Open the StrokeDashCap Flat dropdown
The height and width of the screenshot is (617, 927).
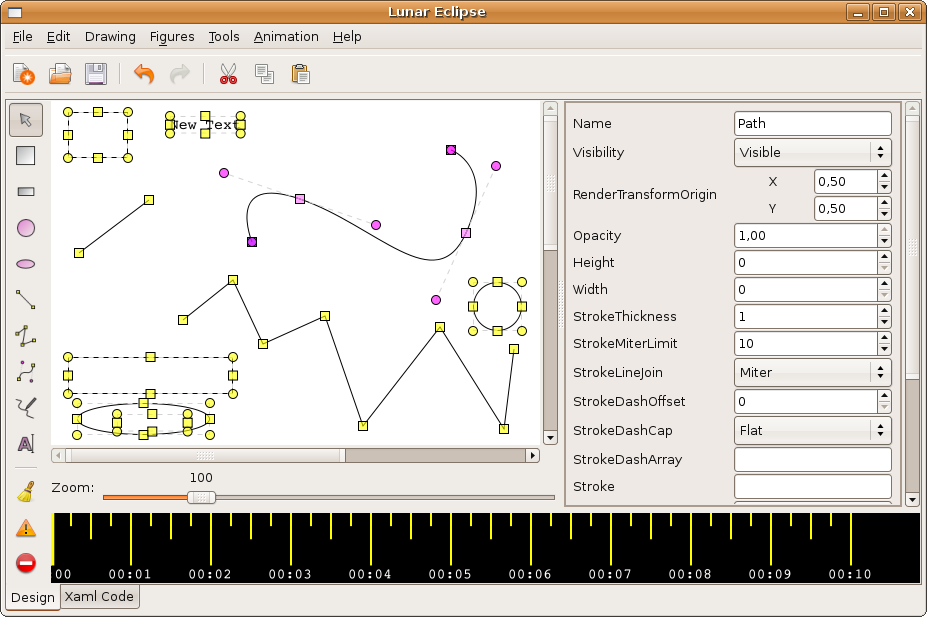tap(812, 430)
